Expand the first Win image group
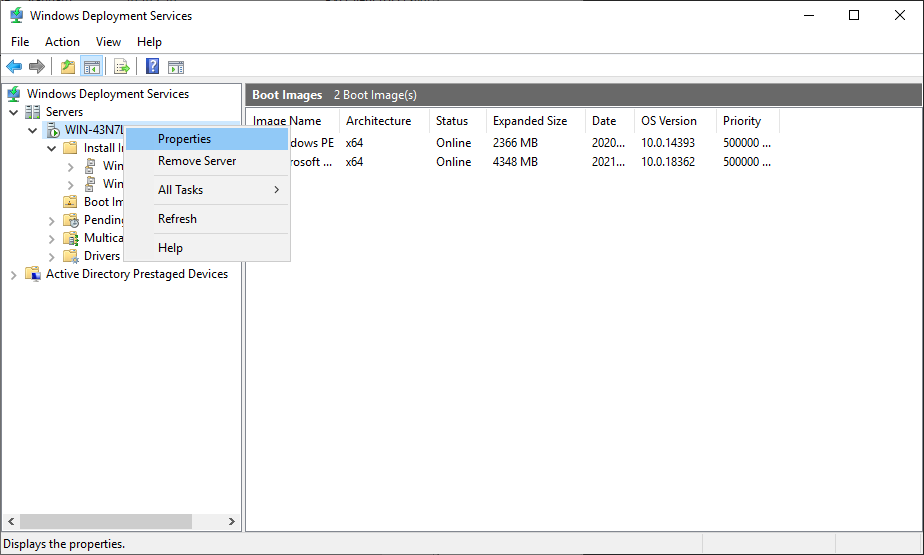 [x=71, y=167]
